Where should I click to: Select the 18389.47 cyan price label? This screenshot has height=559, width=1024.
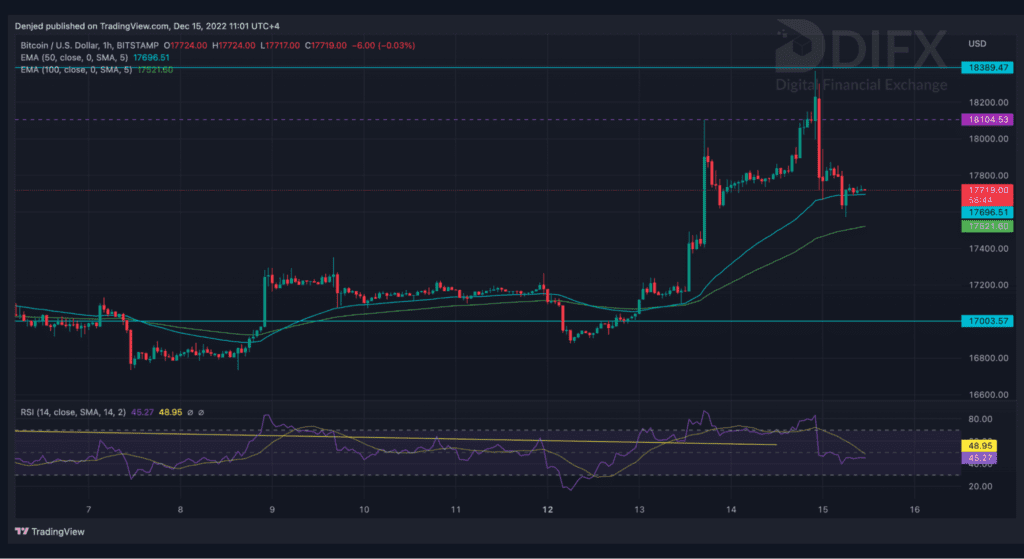coord(987,67)
